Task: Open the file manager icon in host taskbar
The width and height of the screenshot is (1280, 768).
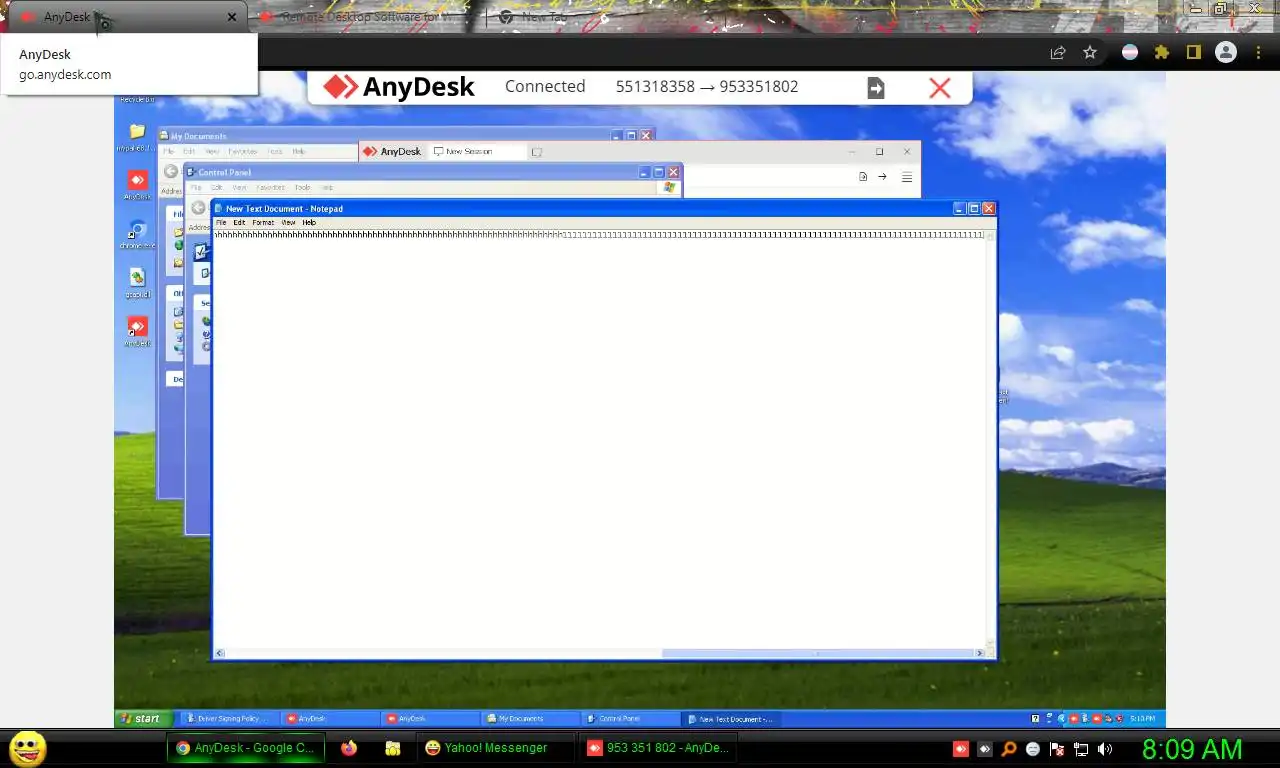Action: (393, 747)
